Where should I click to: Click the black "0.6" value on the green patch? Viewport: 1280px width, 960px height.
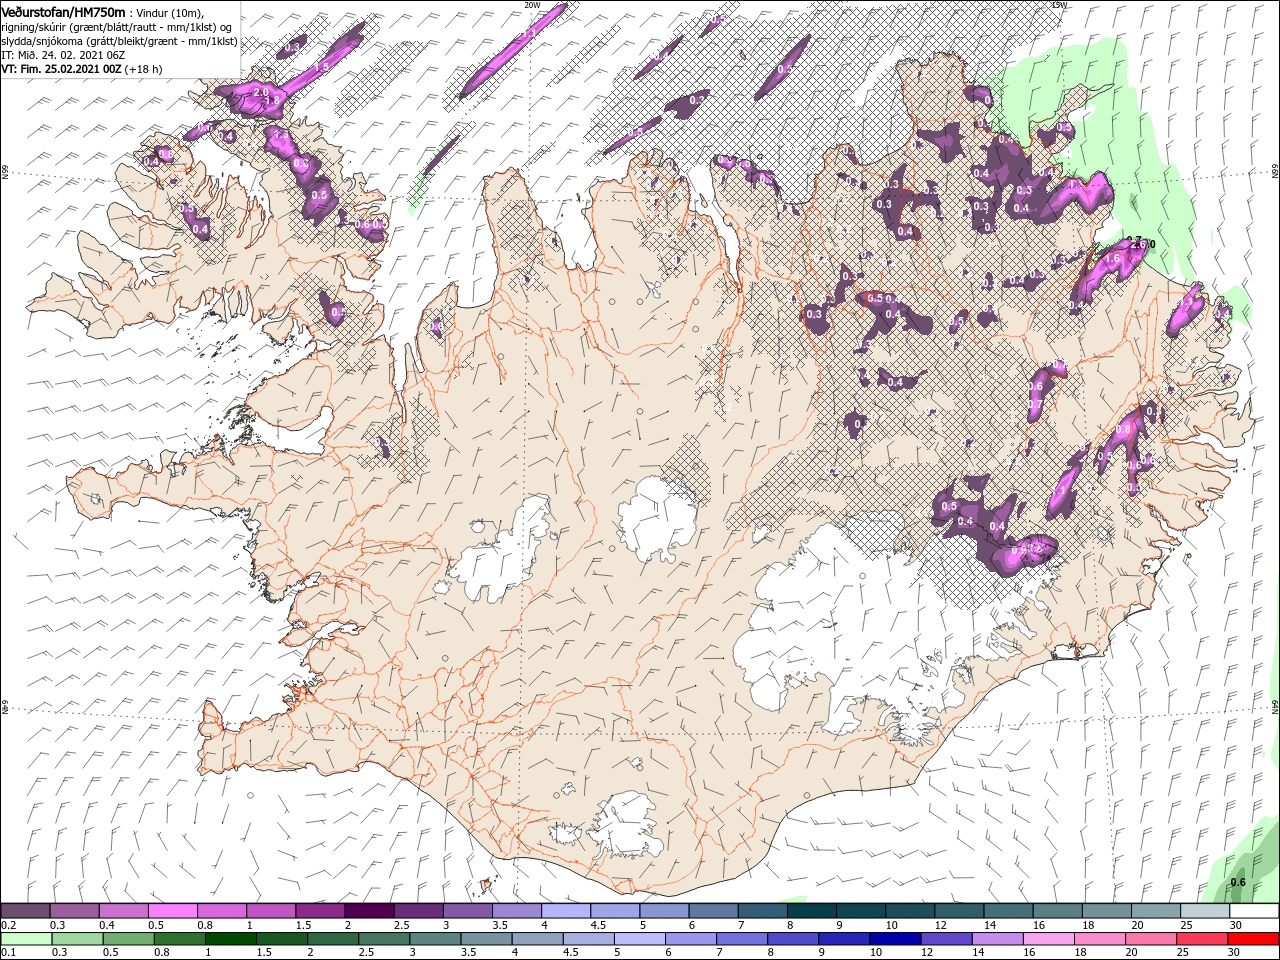click(1237, 882)
